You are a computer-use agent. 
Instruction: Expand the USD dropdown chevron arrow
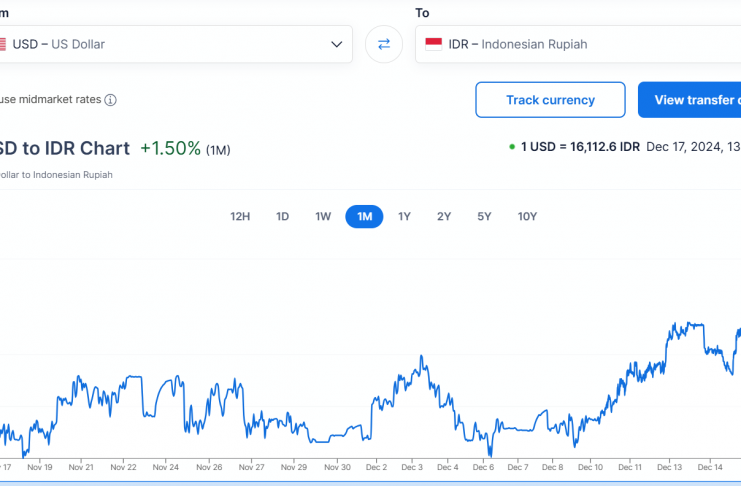336,44
